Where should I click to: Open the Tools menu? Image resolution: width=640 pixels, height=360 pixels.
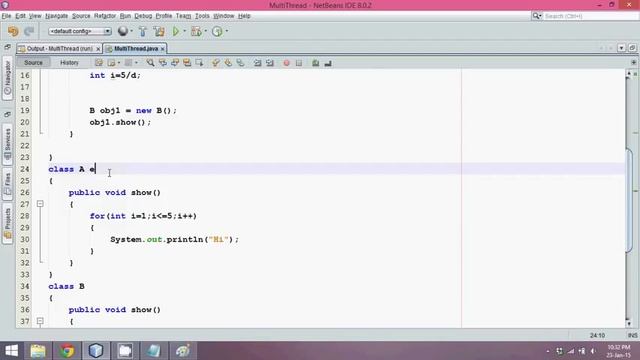pyautogui.click(x=202, y=16)
